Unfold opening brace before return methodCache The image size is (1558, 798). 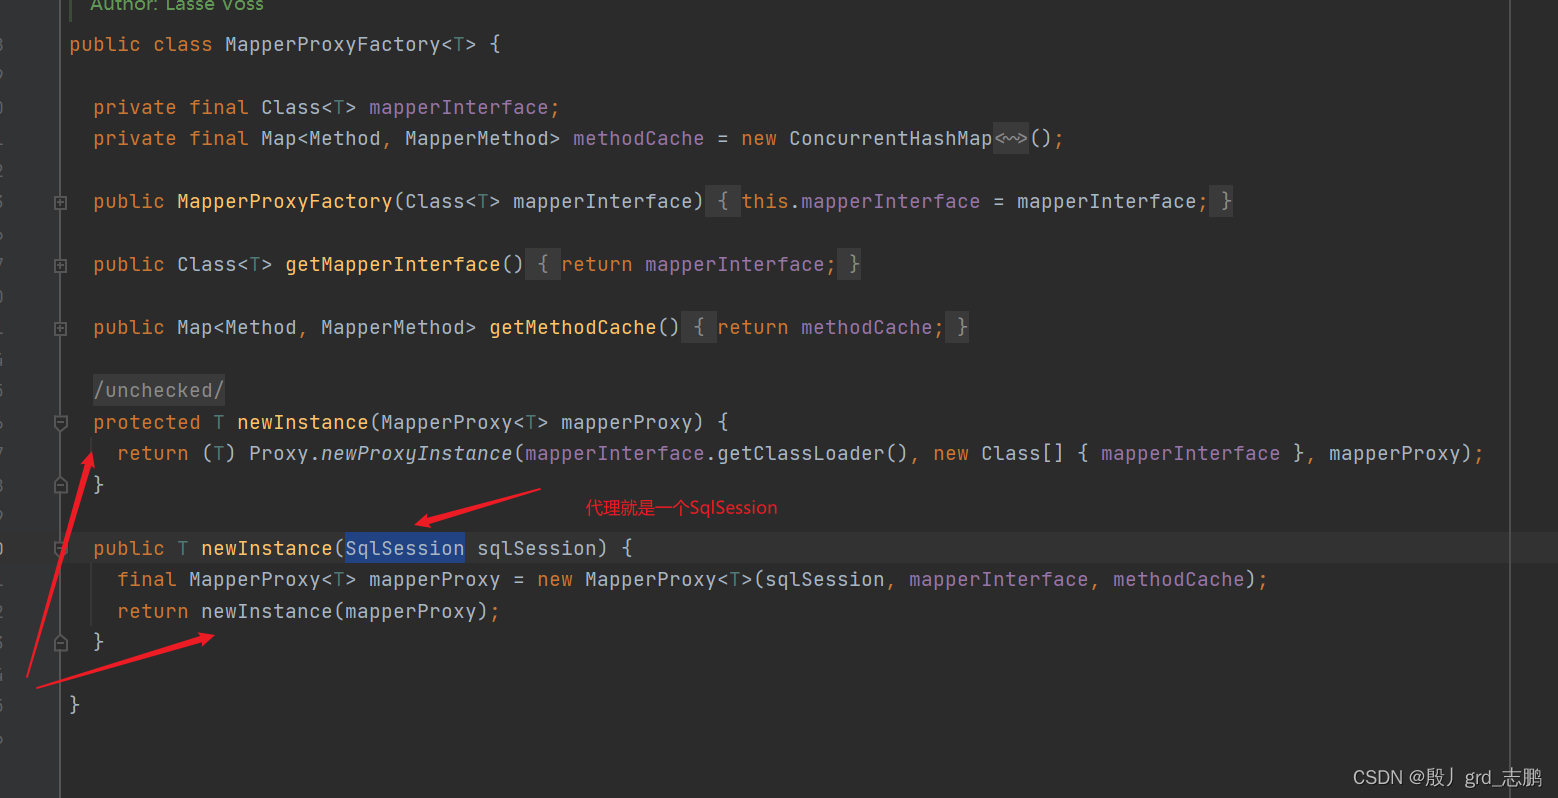coord(699,327)
